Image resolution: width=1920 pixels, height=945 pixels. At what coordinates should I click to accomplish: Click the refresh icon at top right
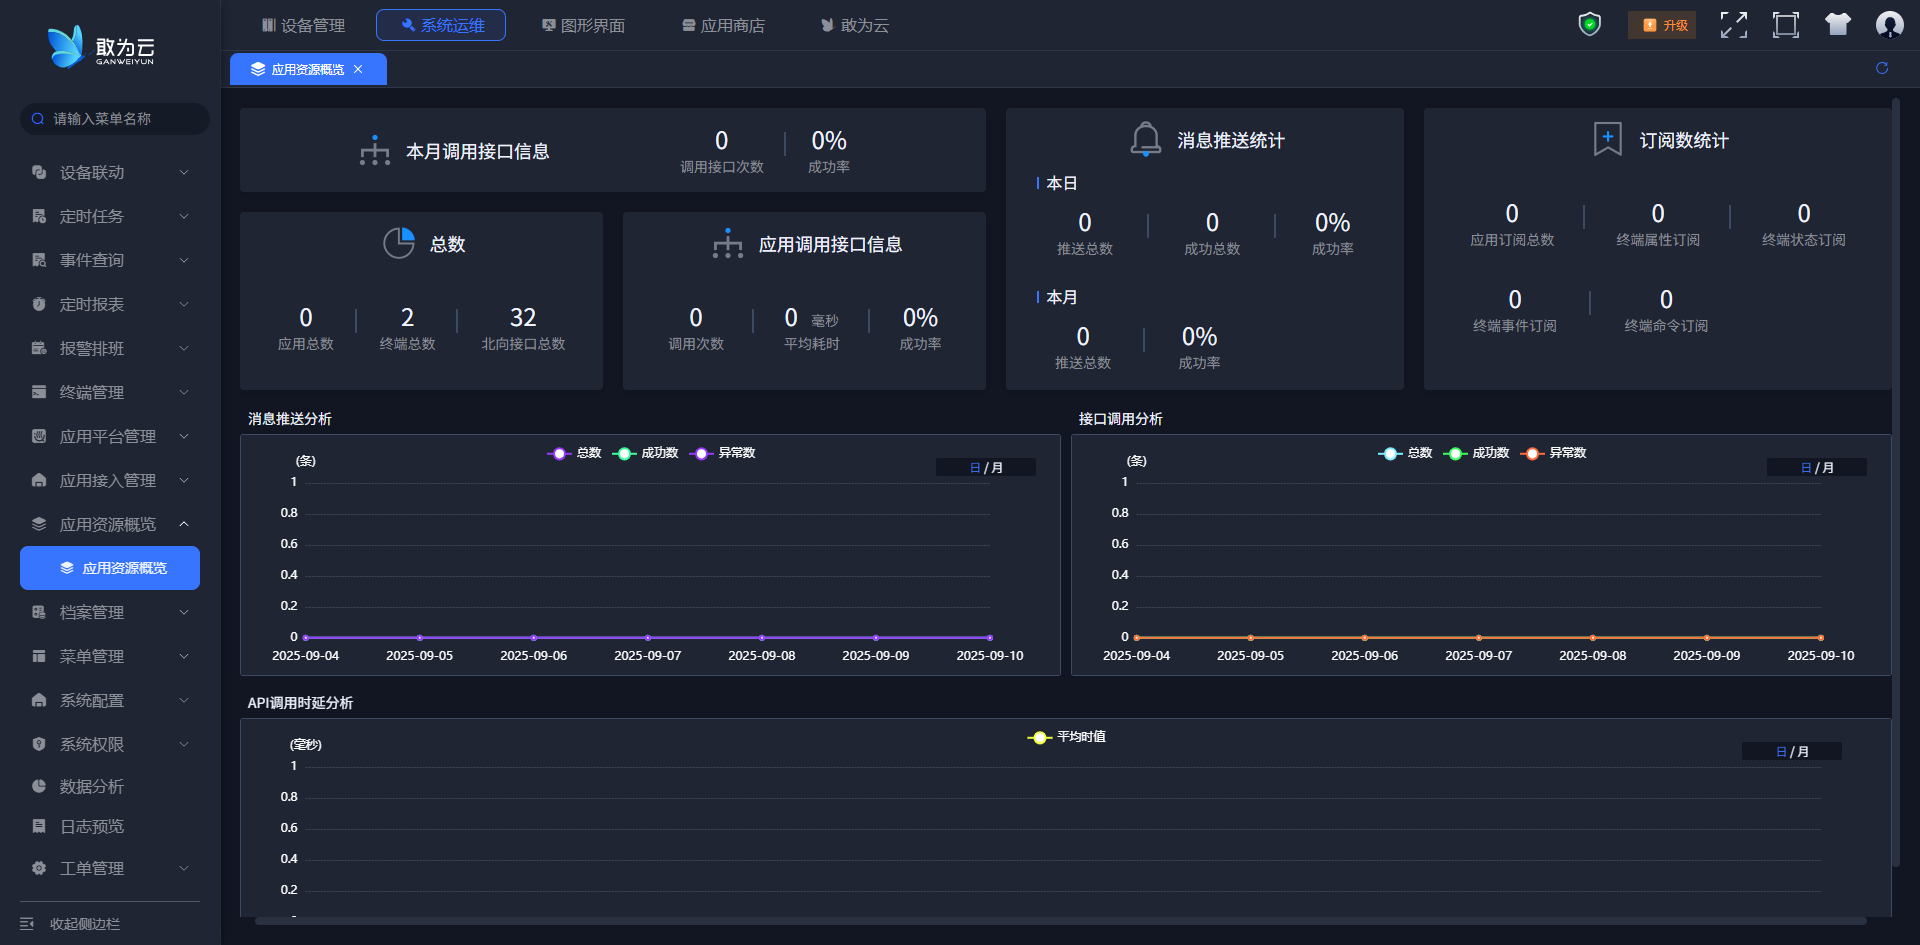1882,68
